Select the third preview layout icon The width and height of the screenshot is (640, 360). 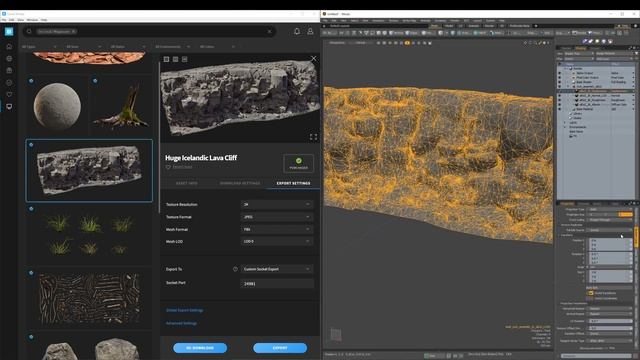point(184,59)
